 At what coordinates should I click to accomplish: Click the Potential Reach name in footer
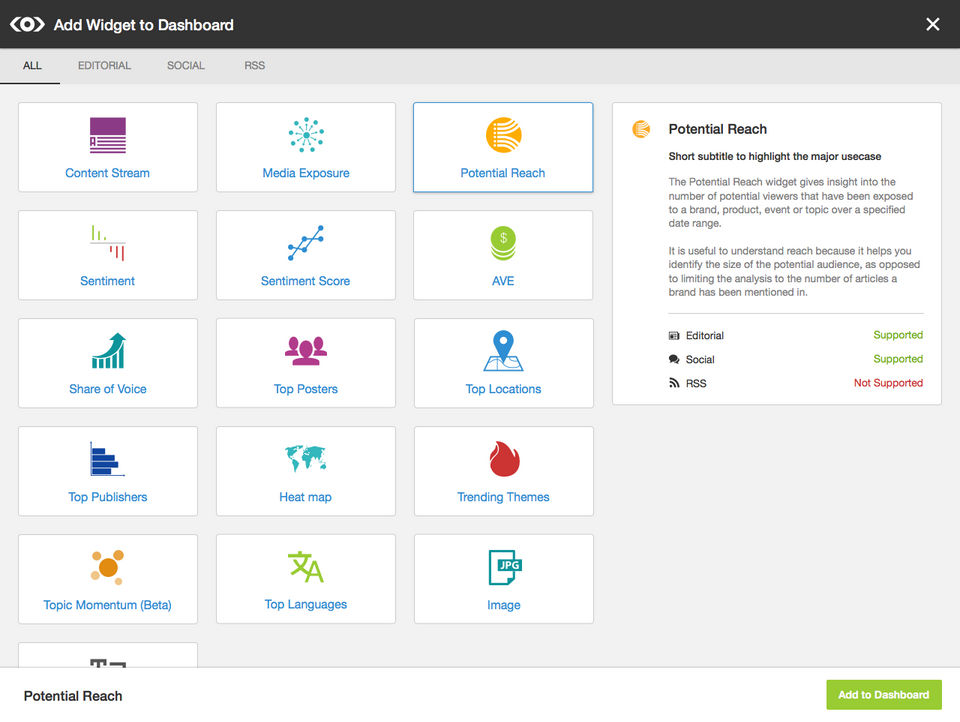pyautogui.click(x=73, y=696)
